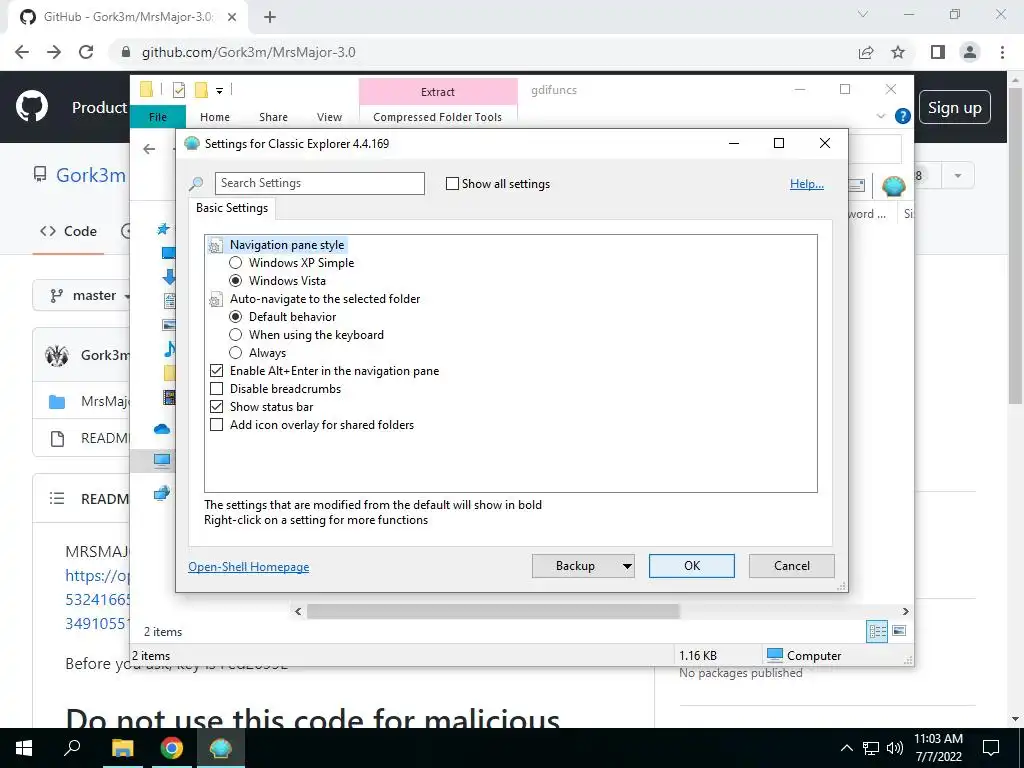Open the Share ribbon tab in Explorer
This screenshot has width=1024, height=768.
pyautogui.click(x=273, y=117)
